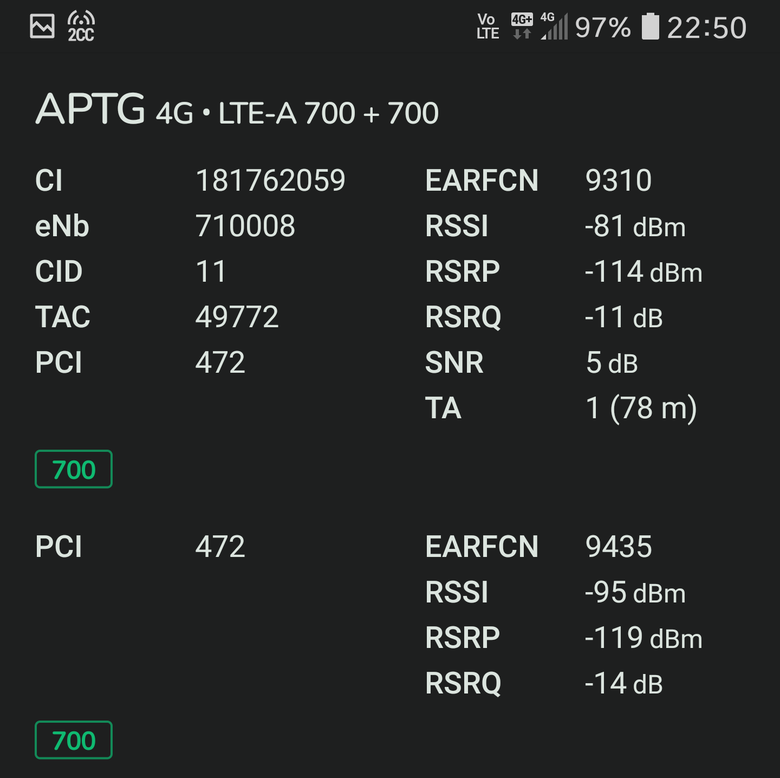Tap the 4G+ data transfer icon
The image size is (780, 778).
(x=522, y=26)
